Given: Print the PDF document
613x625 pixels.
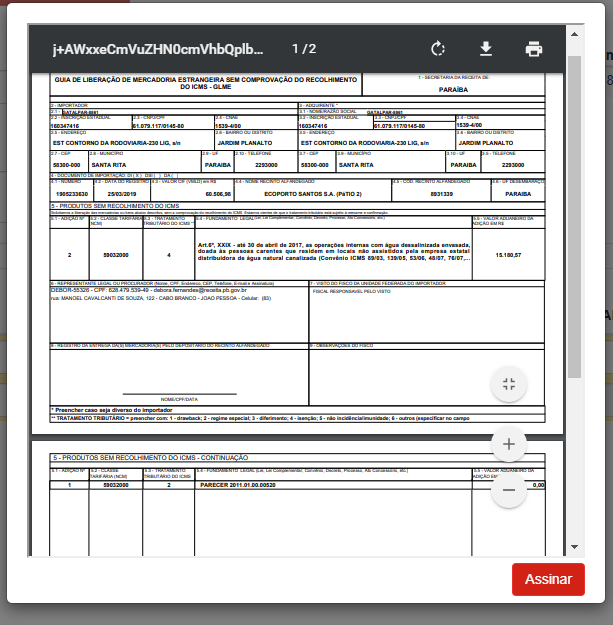Looking at the screenshot, I should tap(533, 49).
